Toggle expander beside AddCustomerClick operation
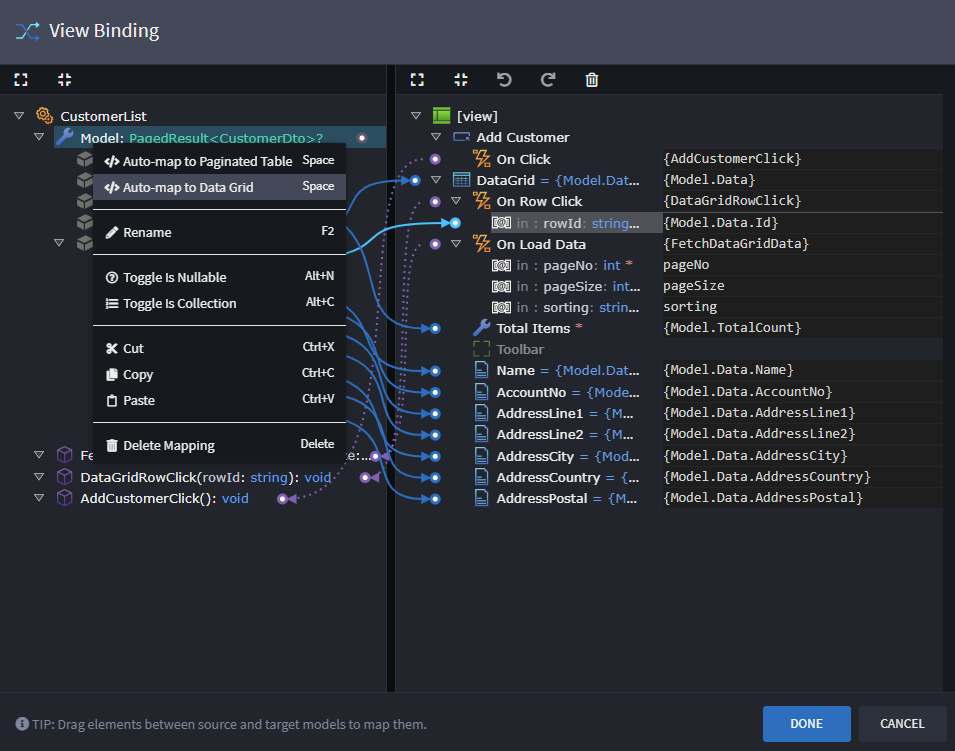Image resolution: width=955 pixels, height=751 pixels. pyautogui.click(x=39, y=498)
